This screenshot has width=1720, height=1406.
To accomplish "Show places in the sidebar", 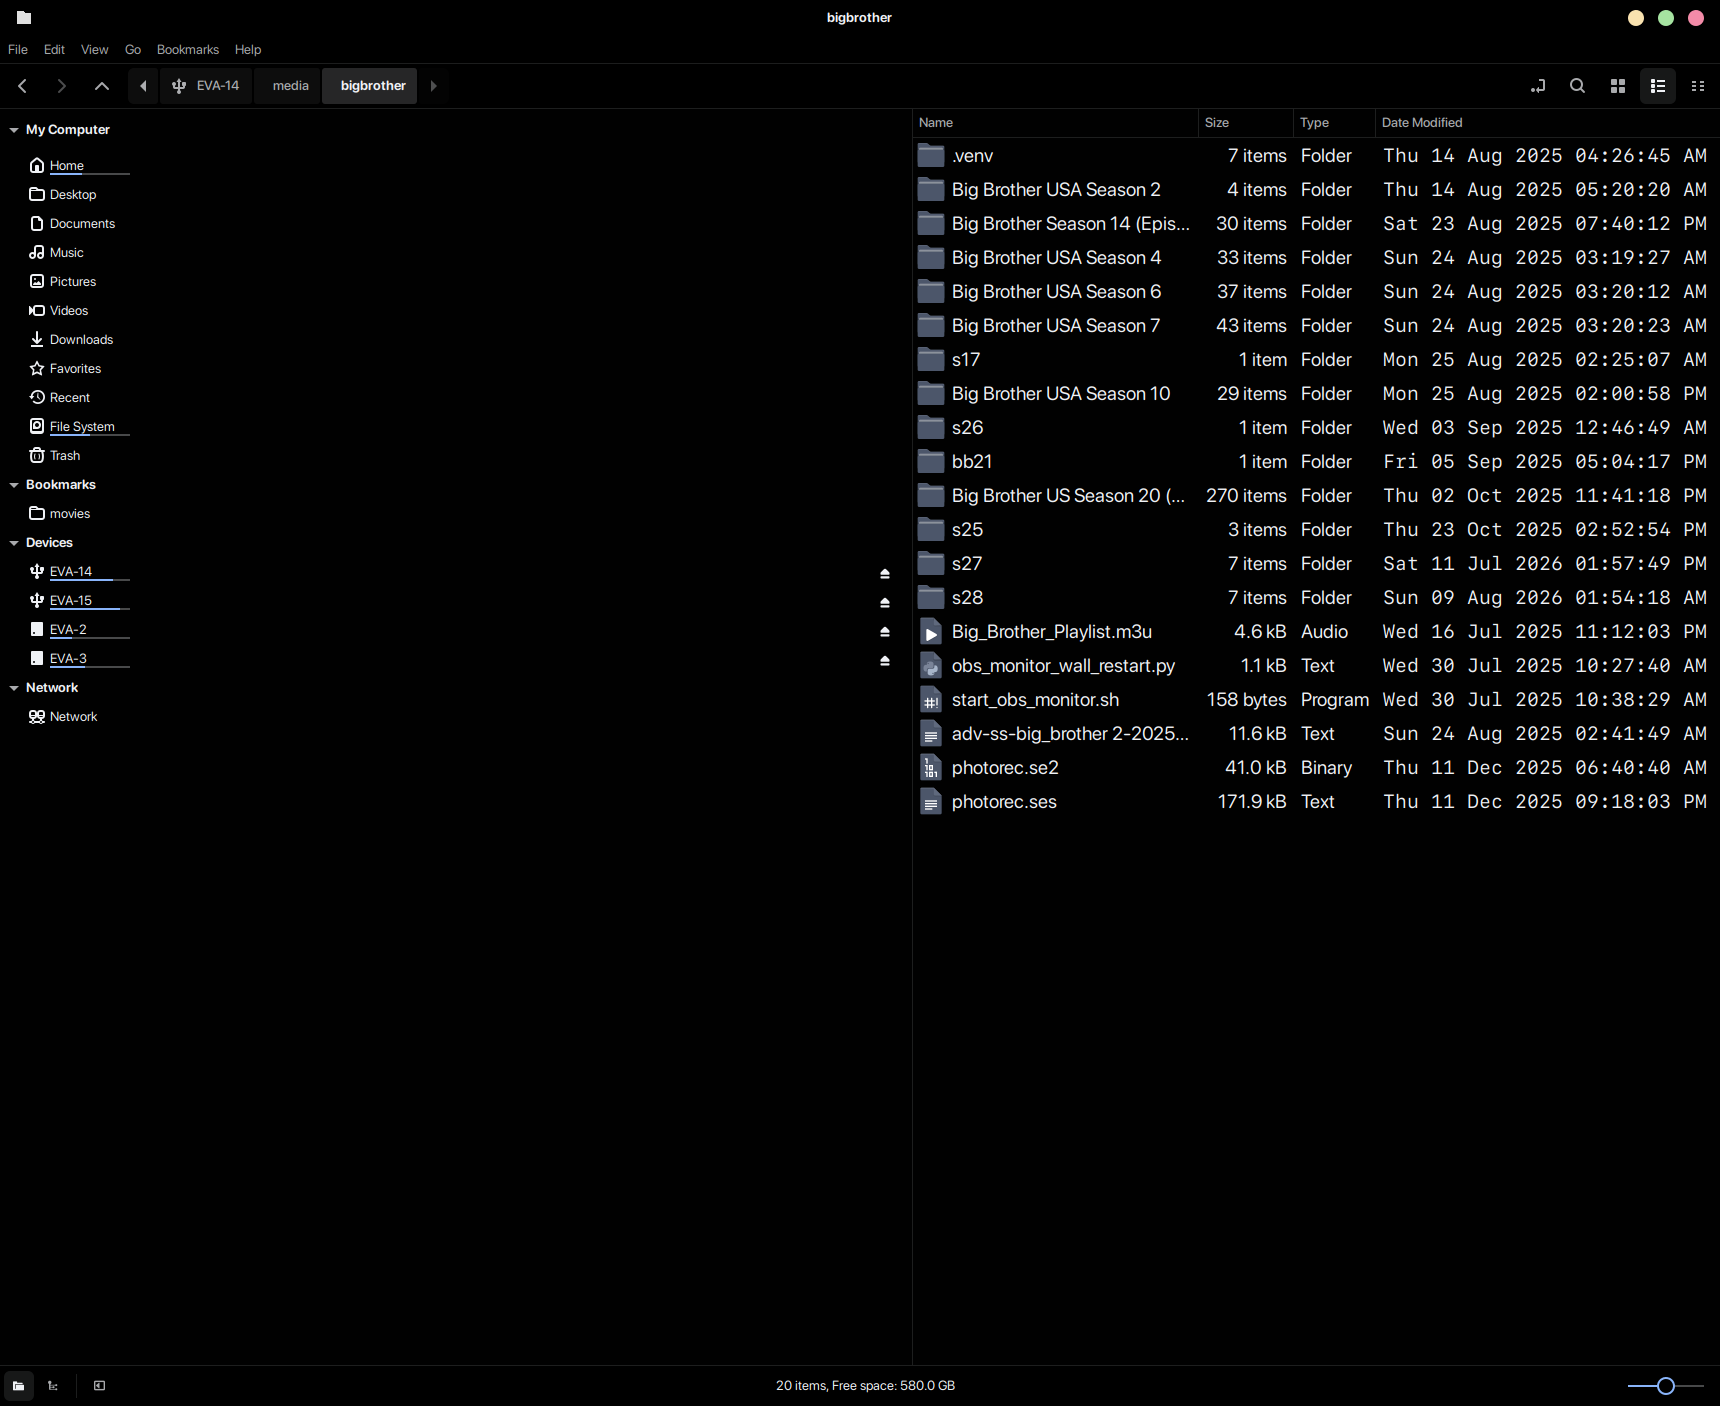I will [x=18, y=1386].
